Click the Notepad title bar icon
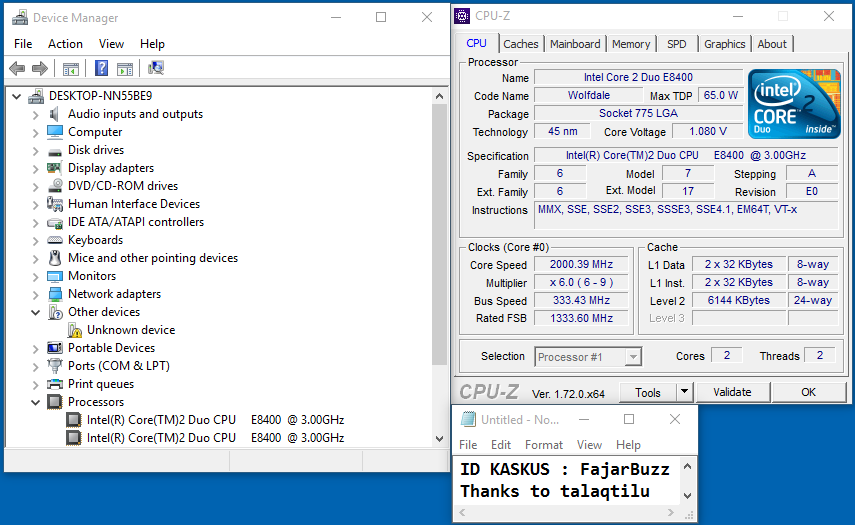 pos(468,419)
